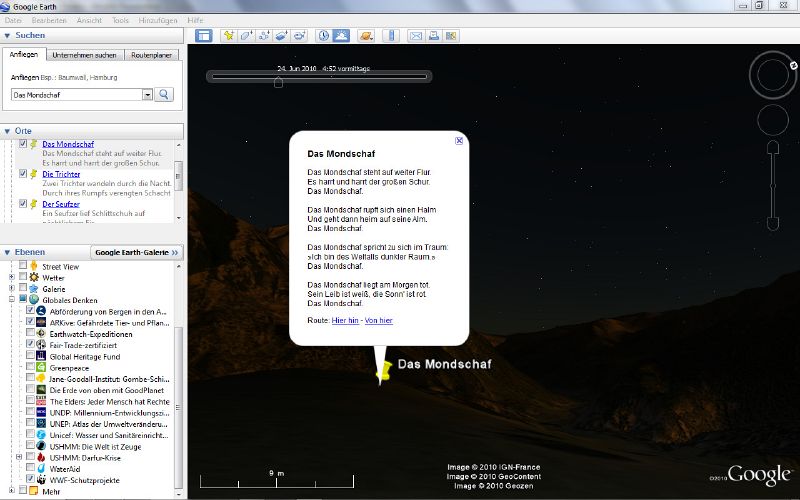Open the Google Earth-Galerie button

136,253
